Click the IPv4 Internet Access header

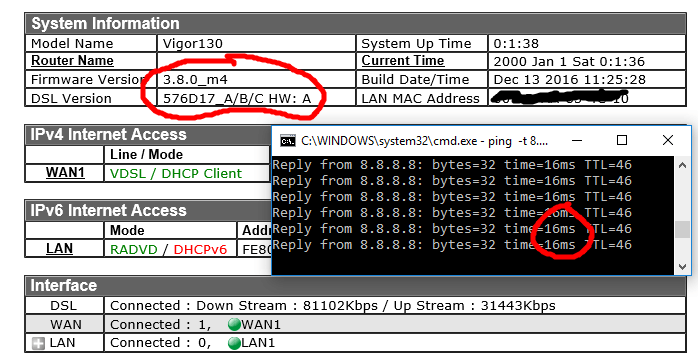(108, 134)
